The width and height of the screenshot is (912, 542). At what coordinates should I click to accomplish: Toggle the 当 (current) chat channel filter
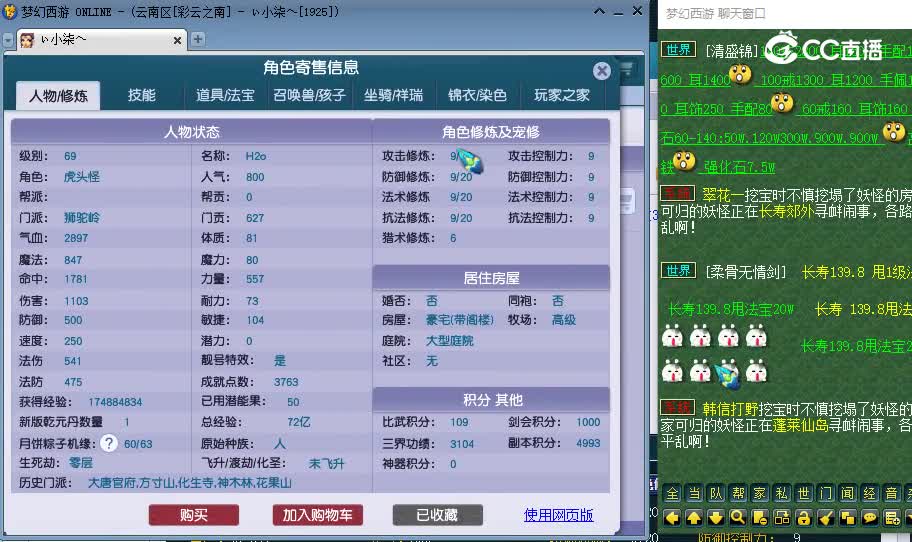(694, 494)
